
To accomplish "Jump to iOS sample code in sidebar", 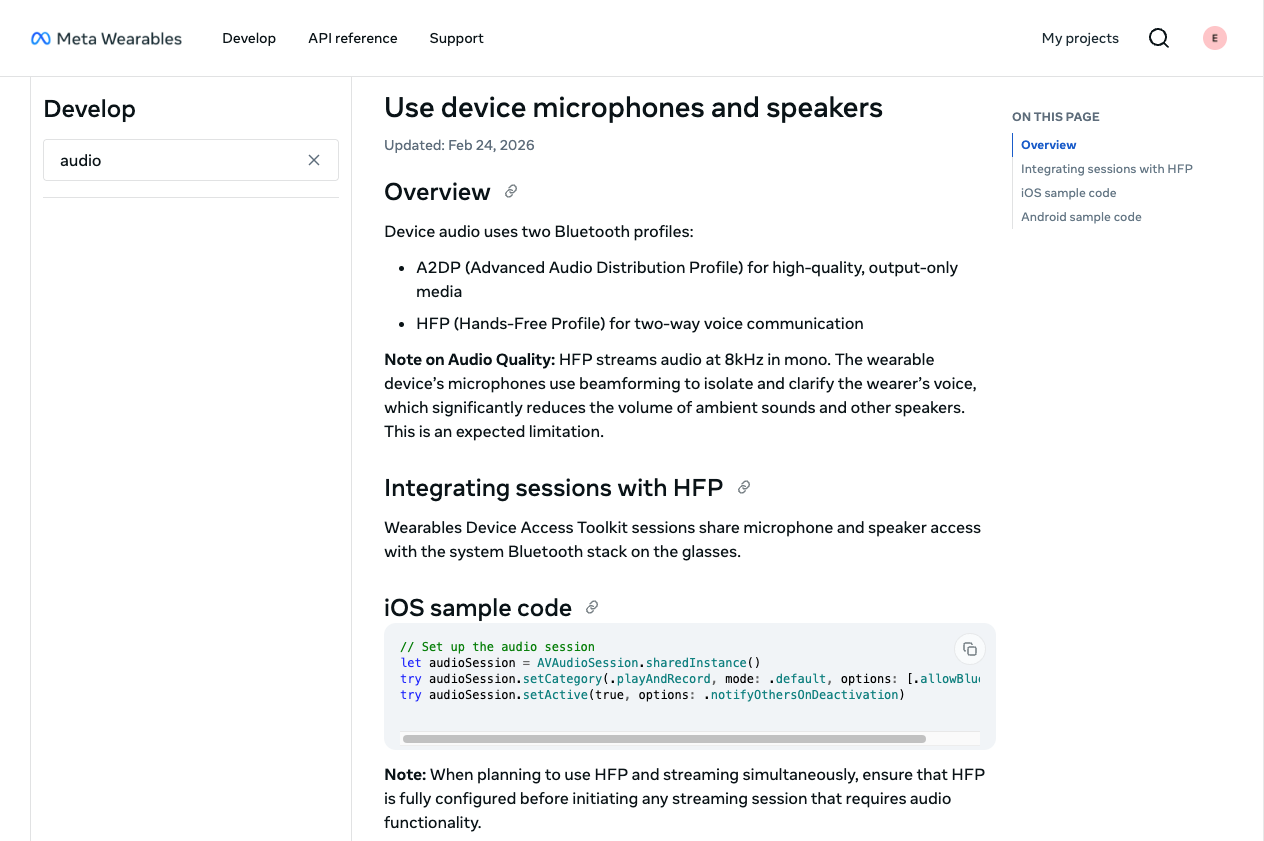I will 1068,193.
